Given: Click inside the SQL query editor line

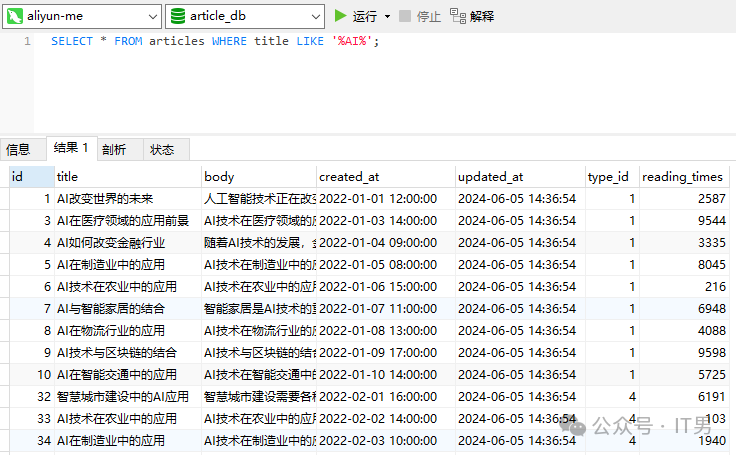Looking at the screenshot, I should (215, 41).
